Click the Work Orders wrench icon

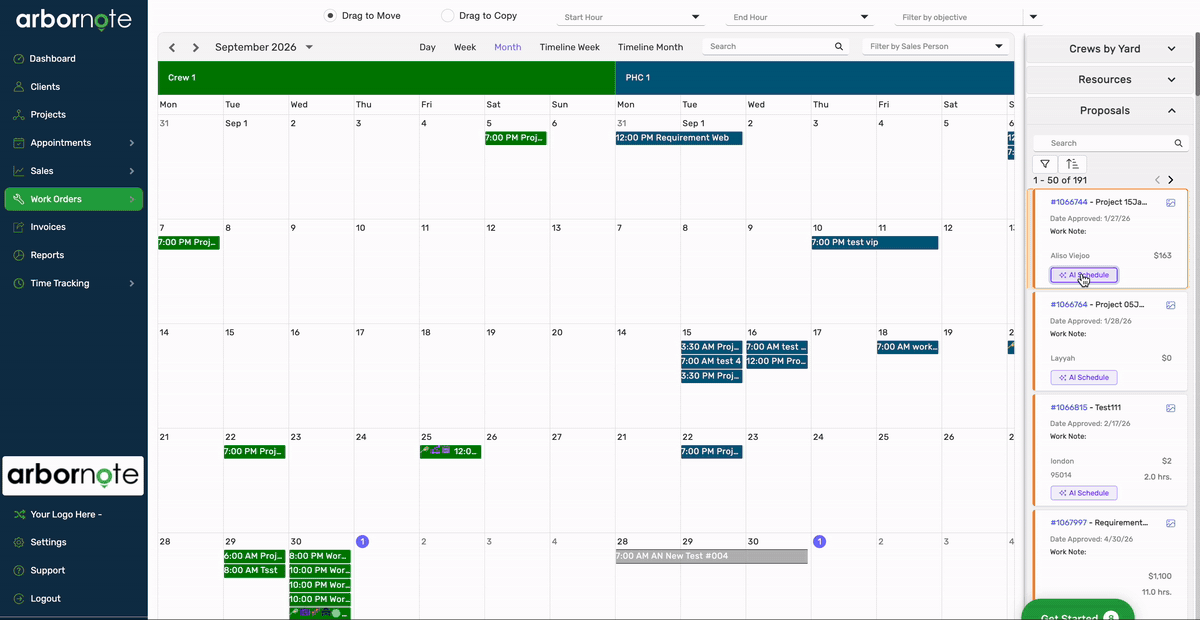tap(19, 199)
